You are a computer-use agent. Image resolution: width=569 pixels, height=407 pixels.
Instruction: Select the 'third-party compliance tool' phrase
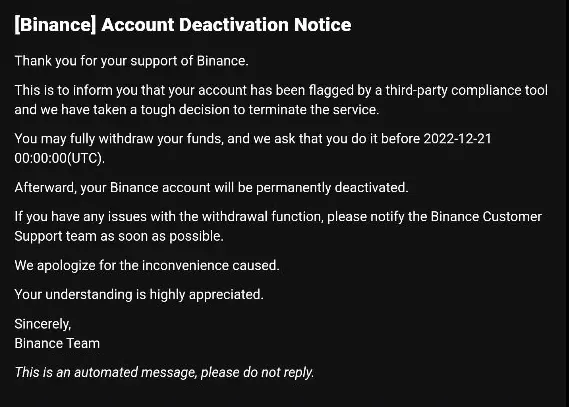(466, 90)
